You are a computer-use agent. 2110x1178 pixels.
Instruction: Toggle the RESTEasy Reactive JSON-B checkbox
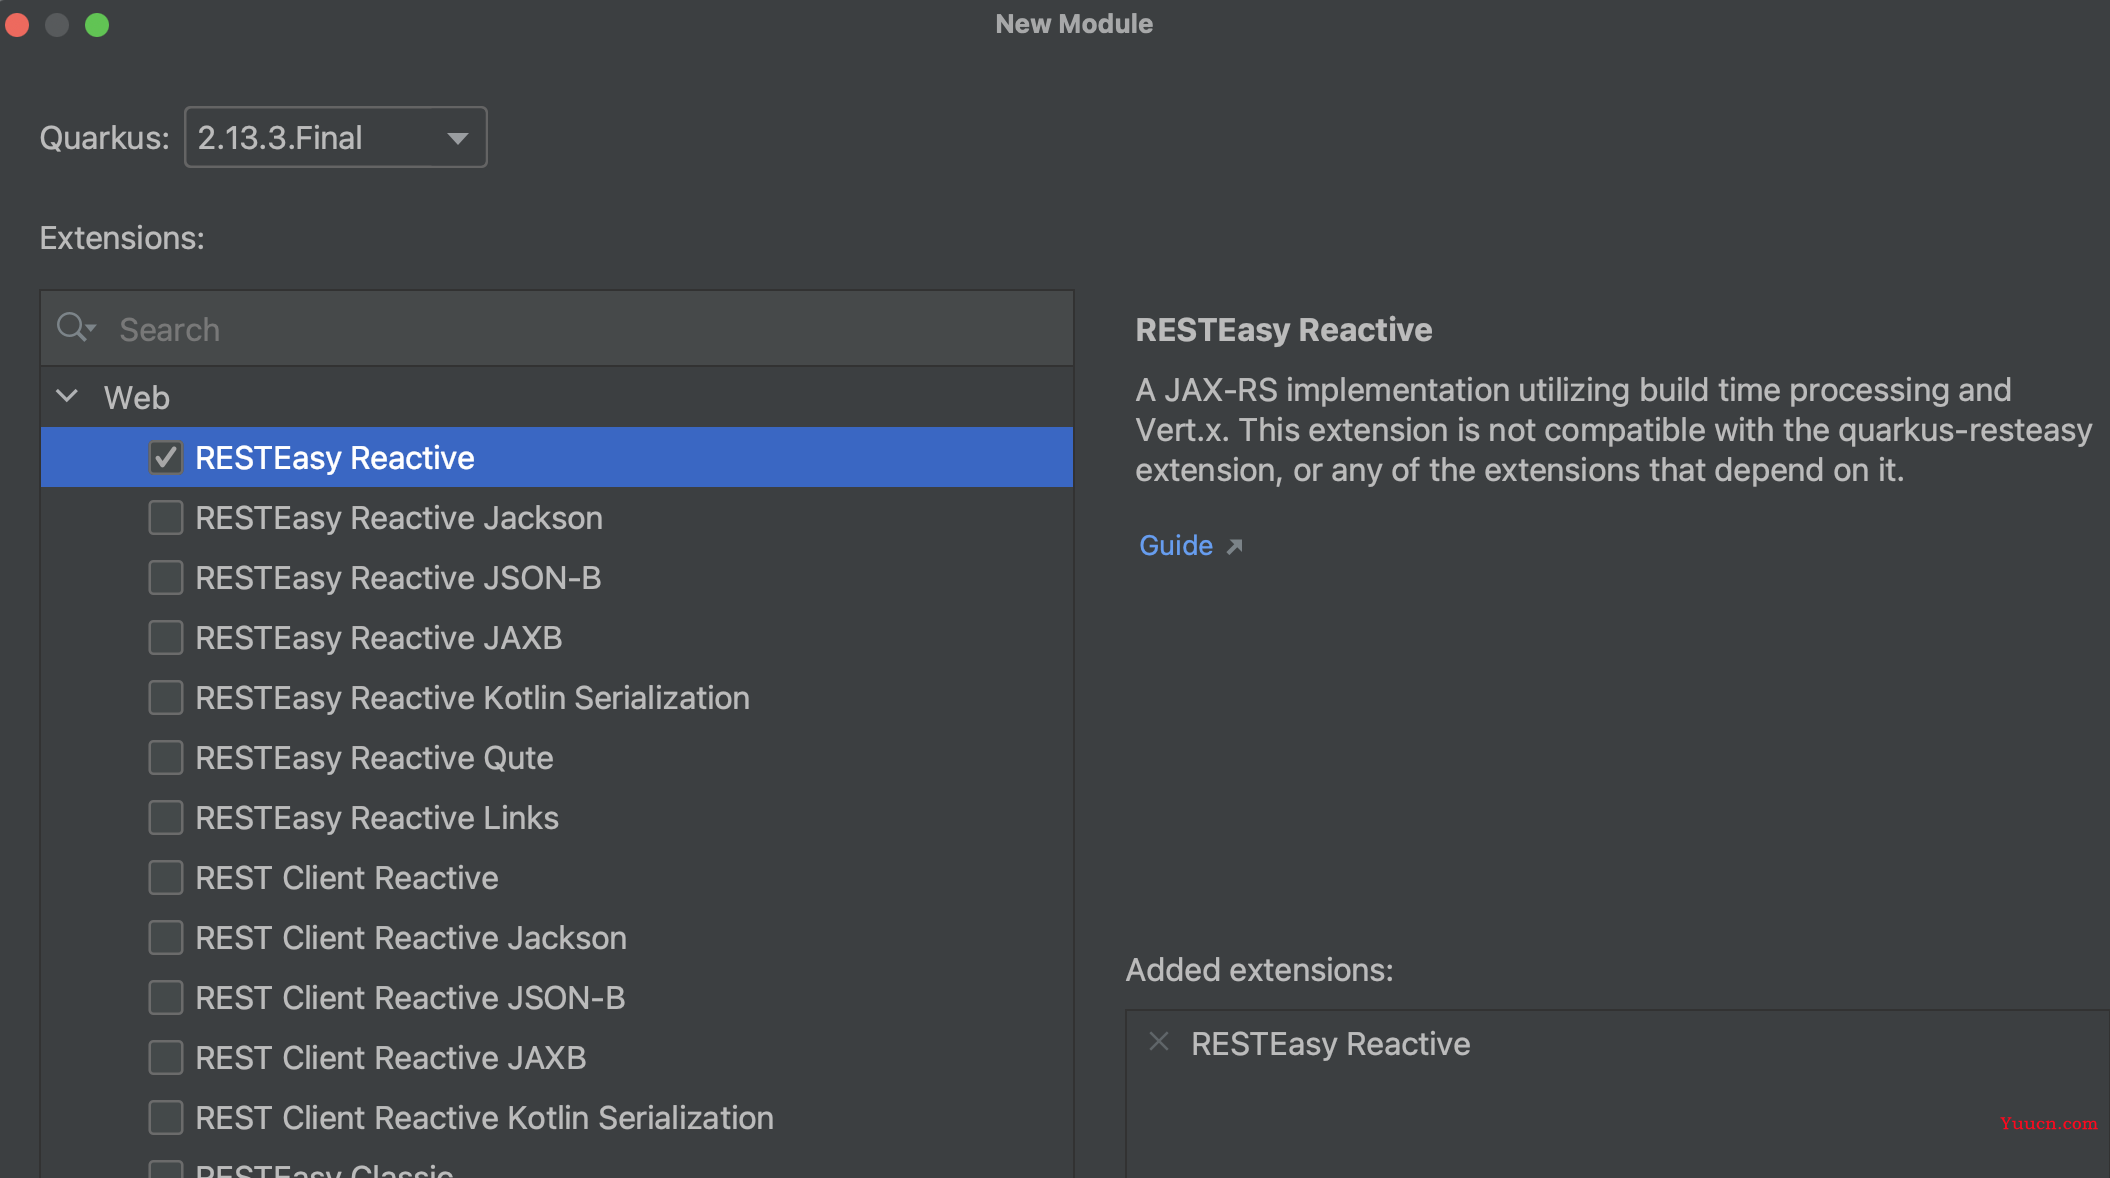point(165,577)
